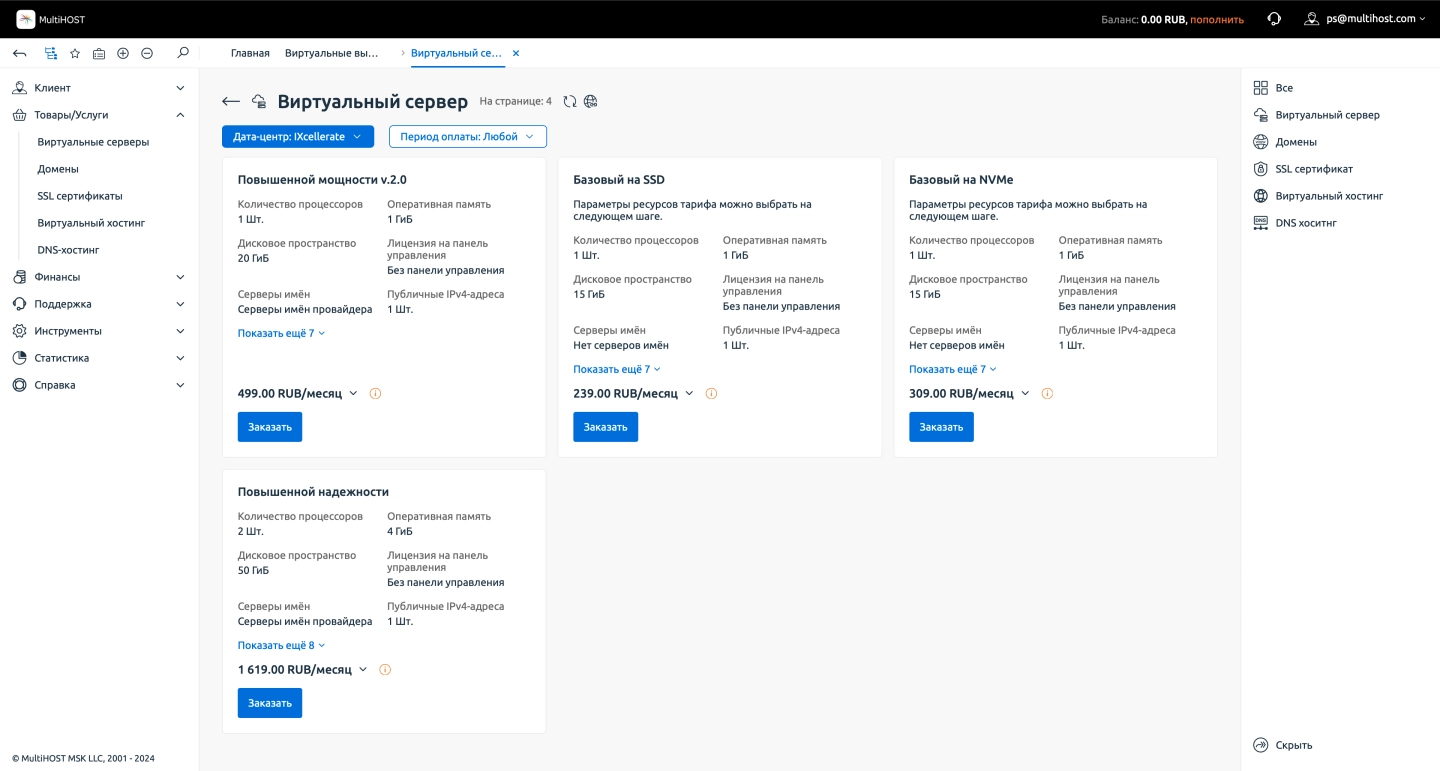Refresh the tariff list with reload icon
This screenshot has width=1440, height=771.
click(x=570, y=101)
